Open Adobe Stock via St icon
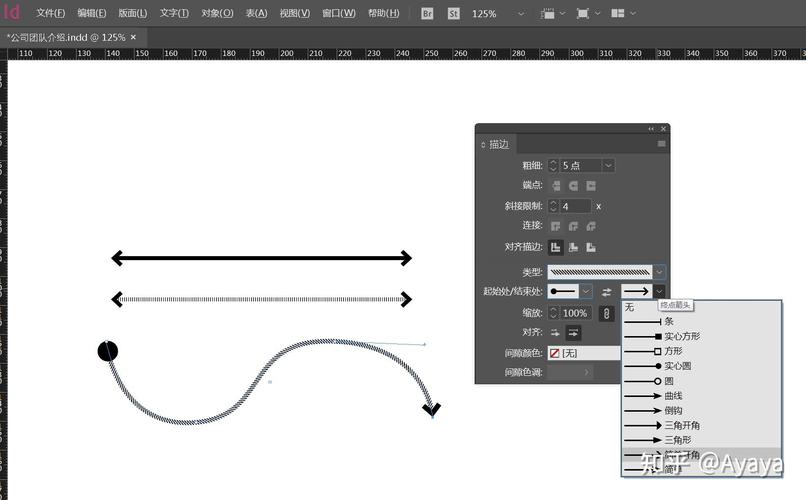The height and width of the screenshot is (500, 806). click(453, 14)
